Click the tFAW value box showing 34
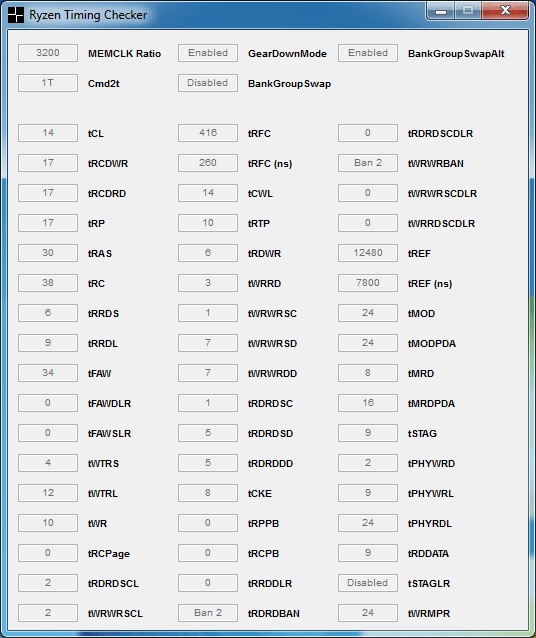 click(48, 373)
